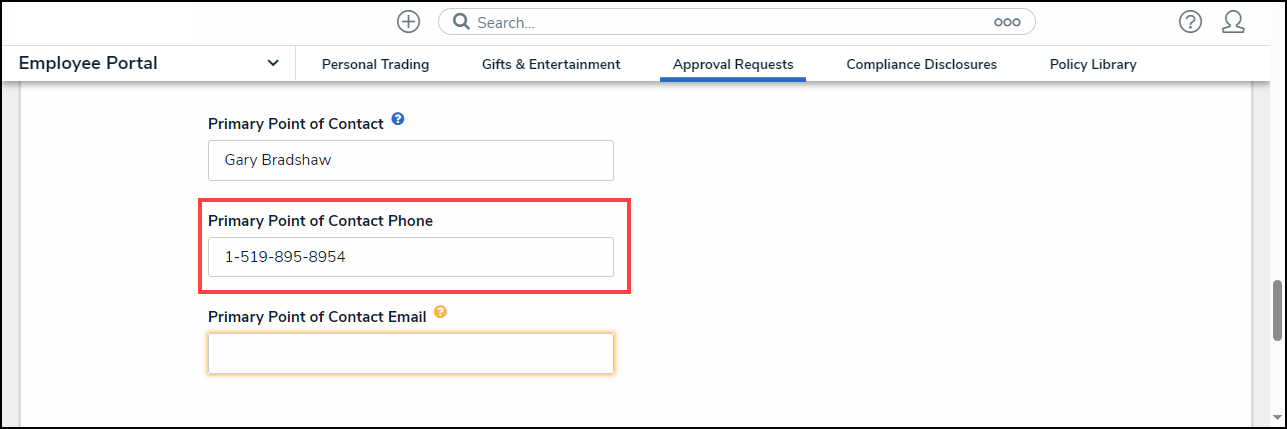Select the Approval Requests tab

pyautogui.click(x=733, y=64)
